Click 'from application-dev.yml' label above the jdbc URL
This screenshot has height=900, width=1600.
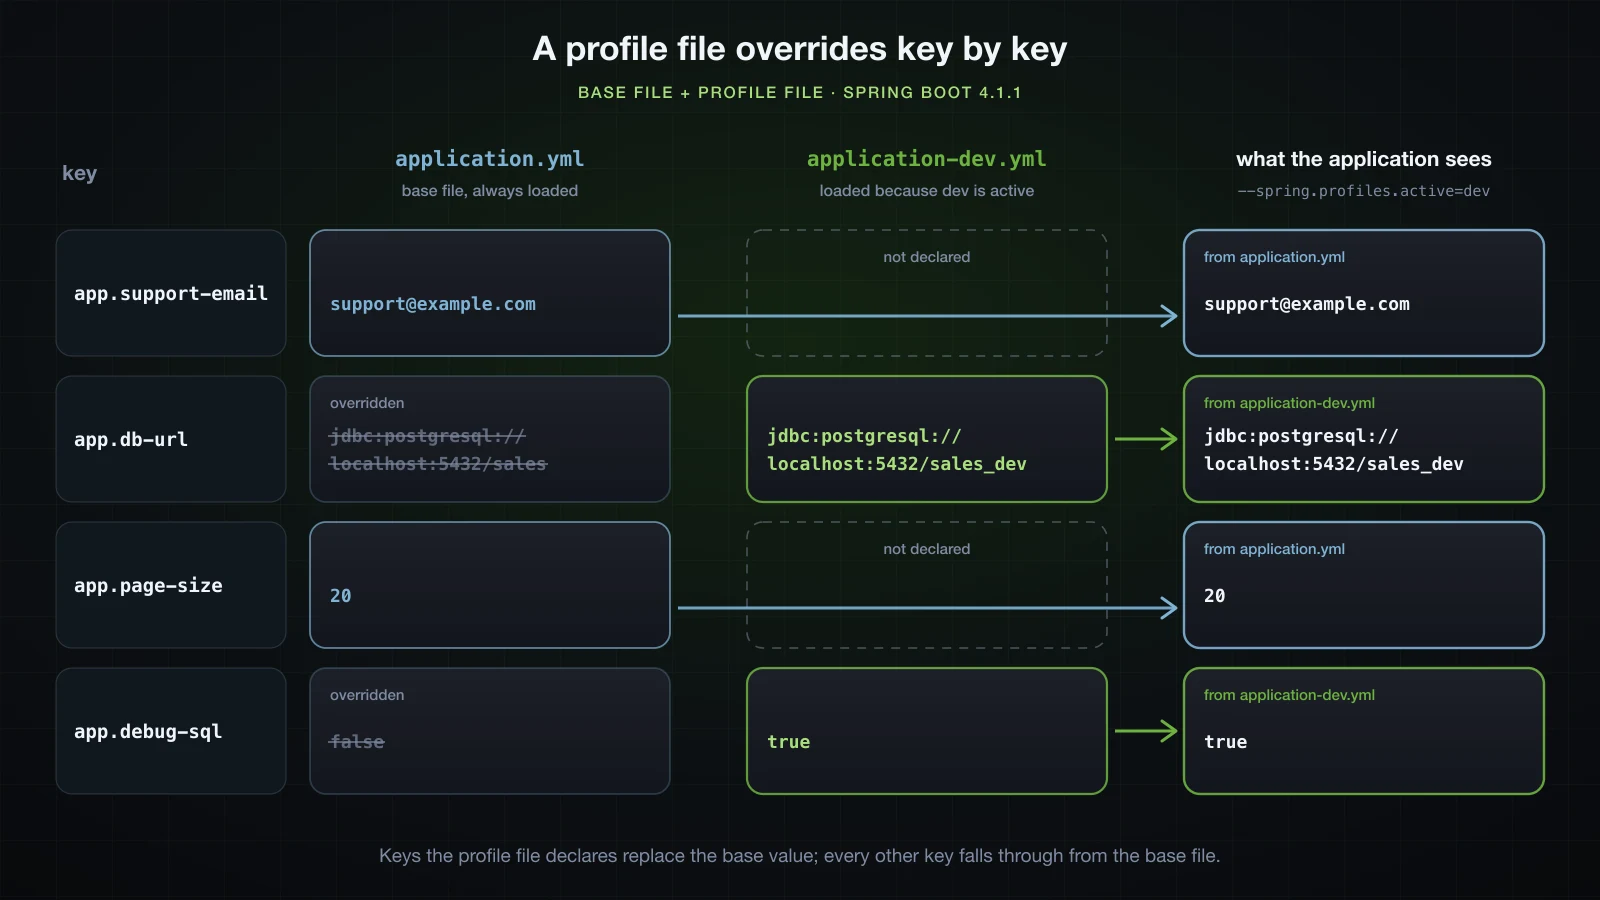click(1289, 403)
